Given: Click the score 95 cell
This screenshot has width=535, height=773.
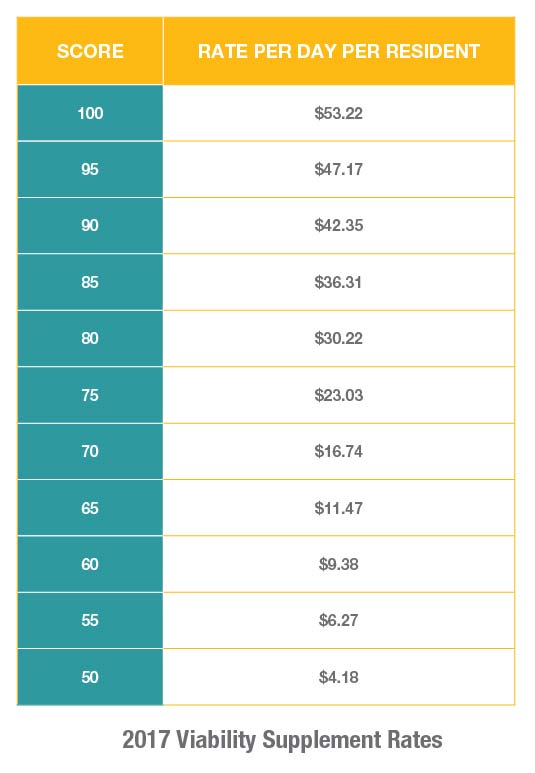Looking at the screenshot, I should (90, 169).
